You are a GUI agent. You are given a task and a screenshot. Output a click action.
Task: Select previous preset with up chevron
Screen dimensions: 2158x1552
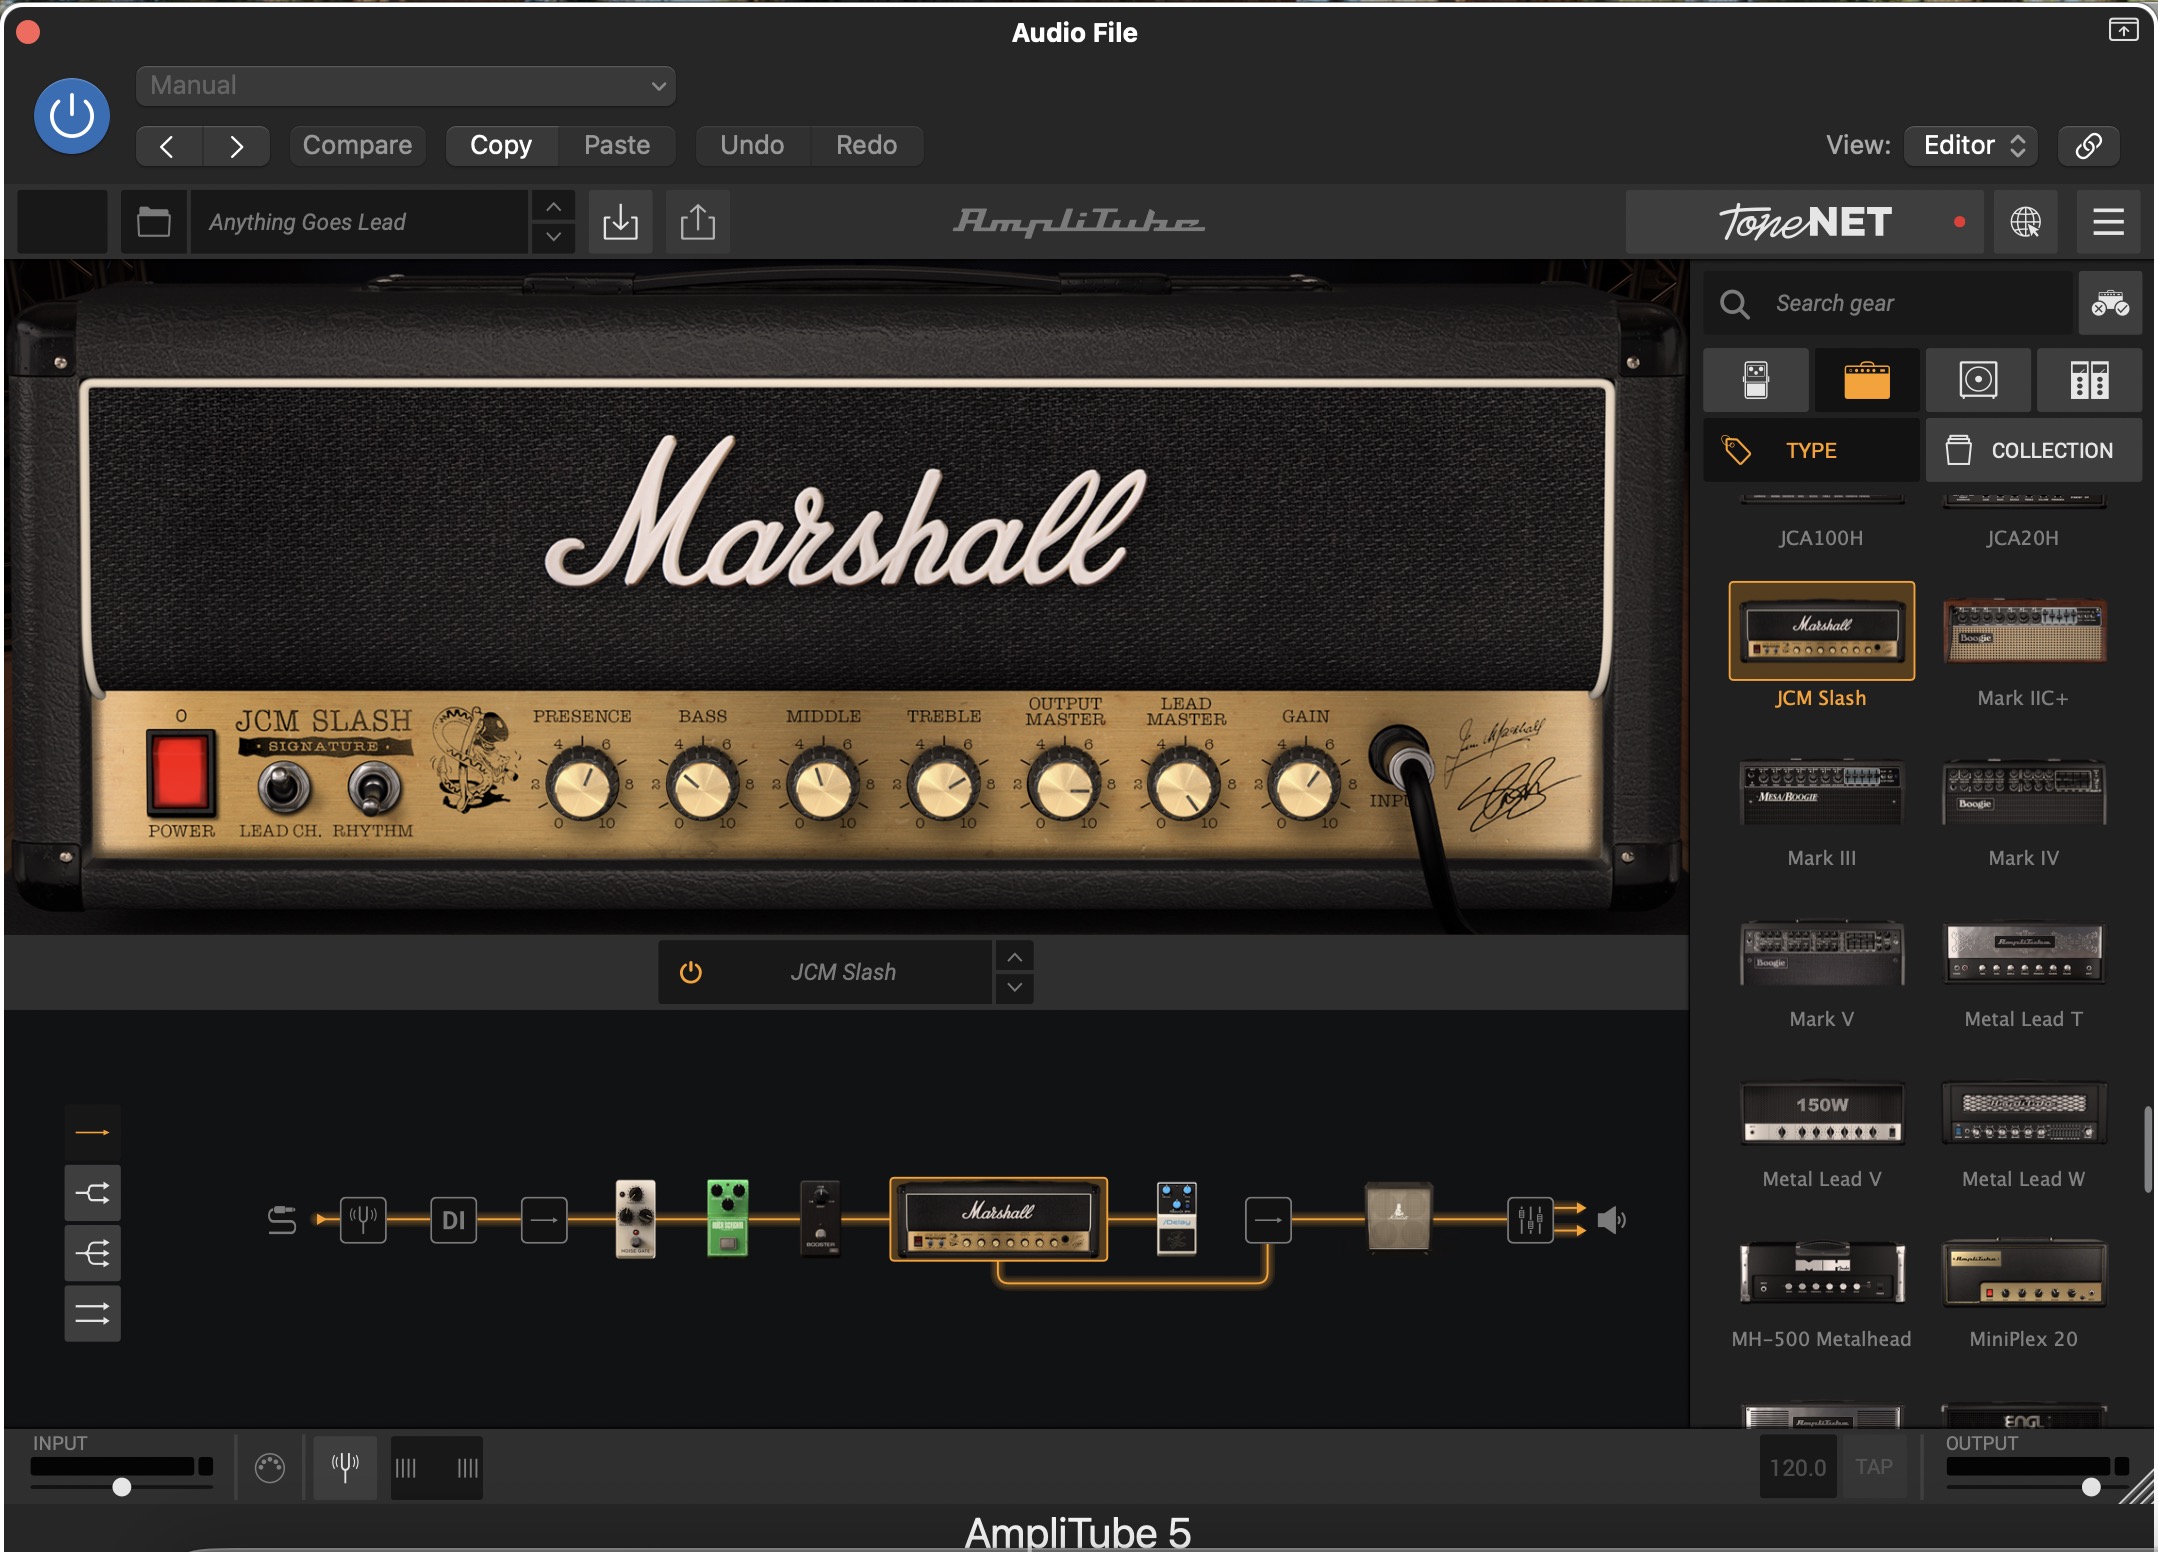[x=553, y=207]
